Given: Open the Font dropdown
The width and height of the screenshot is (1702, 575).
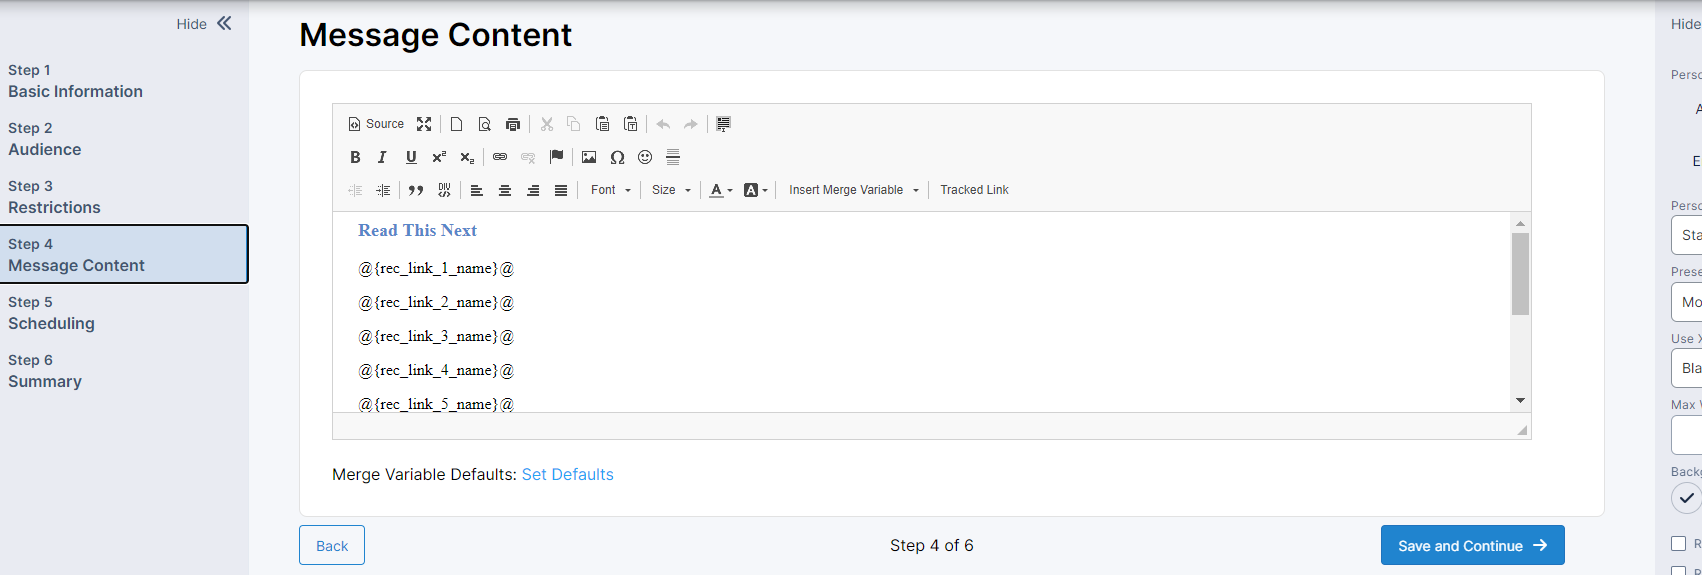Looking at the screenshot, I should click(x=611, y=190).
